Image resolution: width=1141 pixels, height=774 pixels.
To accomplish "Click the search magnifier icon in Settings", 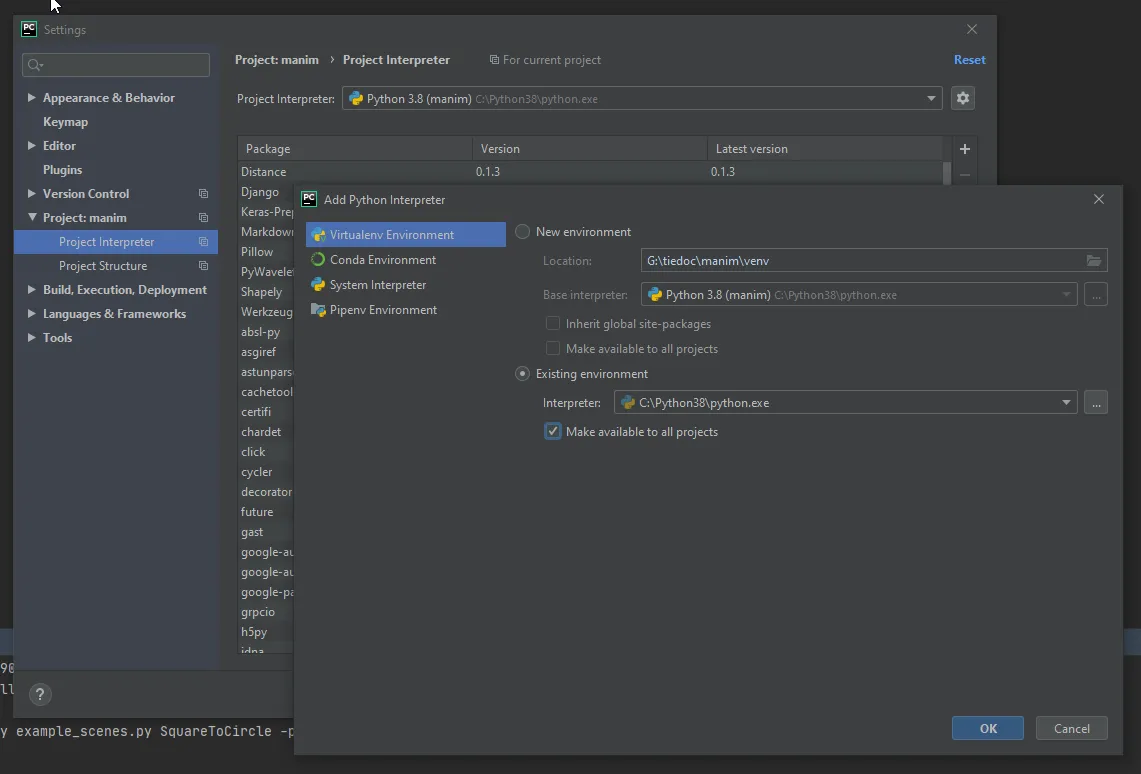I will pos(35,65).
